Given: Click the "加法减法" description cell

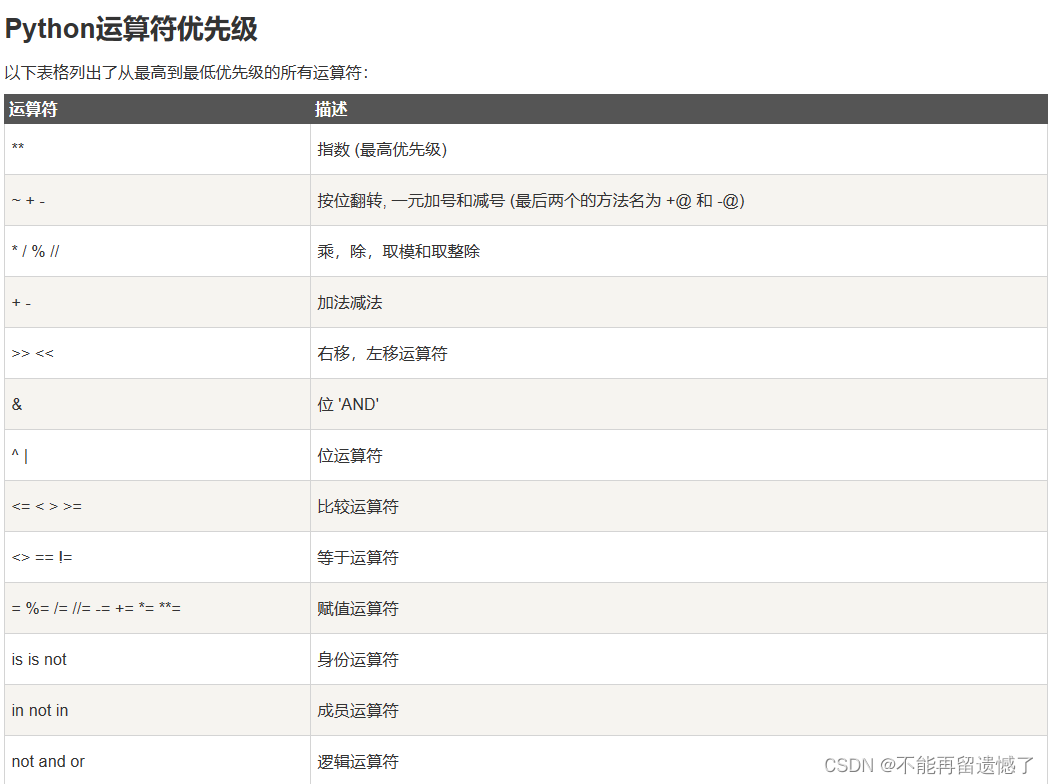Looking at the screenshot, I should 679,302.
